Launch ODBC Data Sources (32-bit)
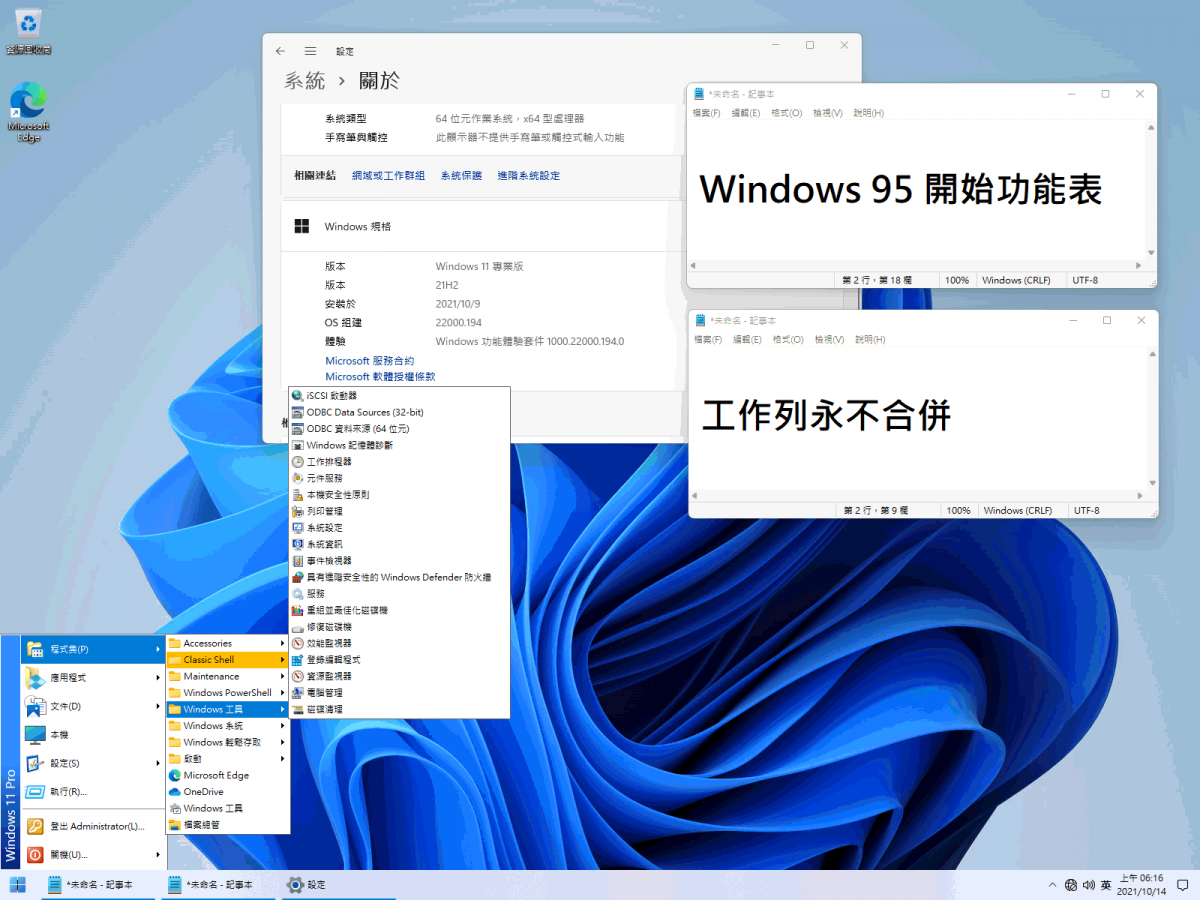Screen dimensions: 1200x900 399,412
